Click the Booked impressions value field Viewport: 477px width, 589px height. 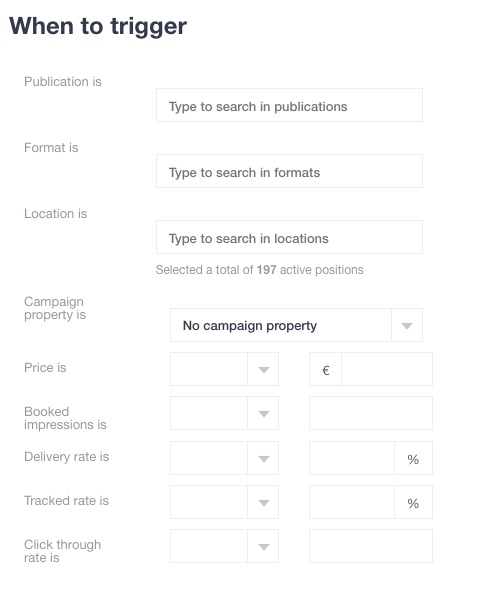[371, 413]
